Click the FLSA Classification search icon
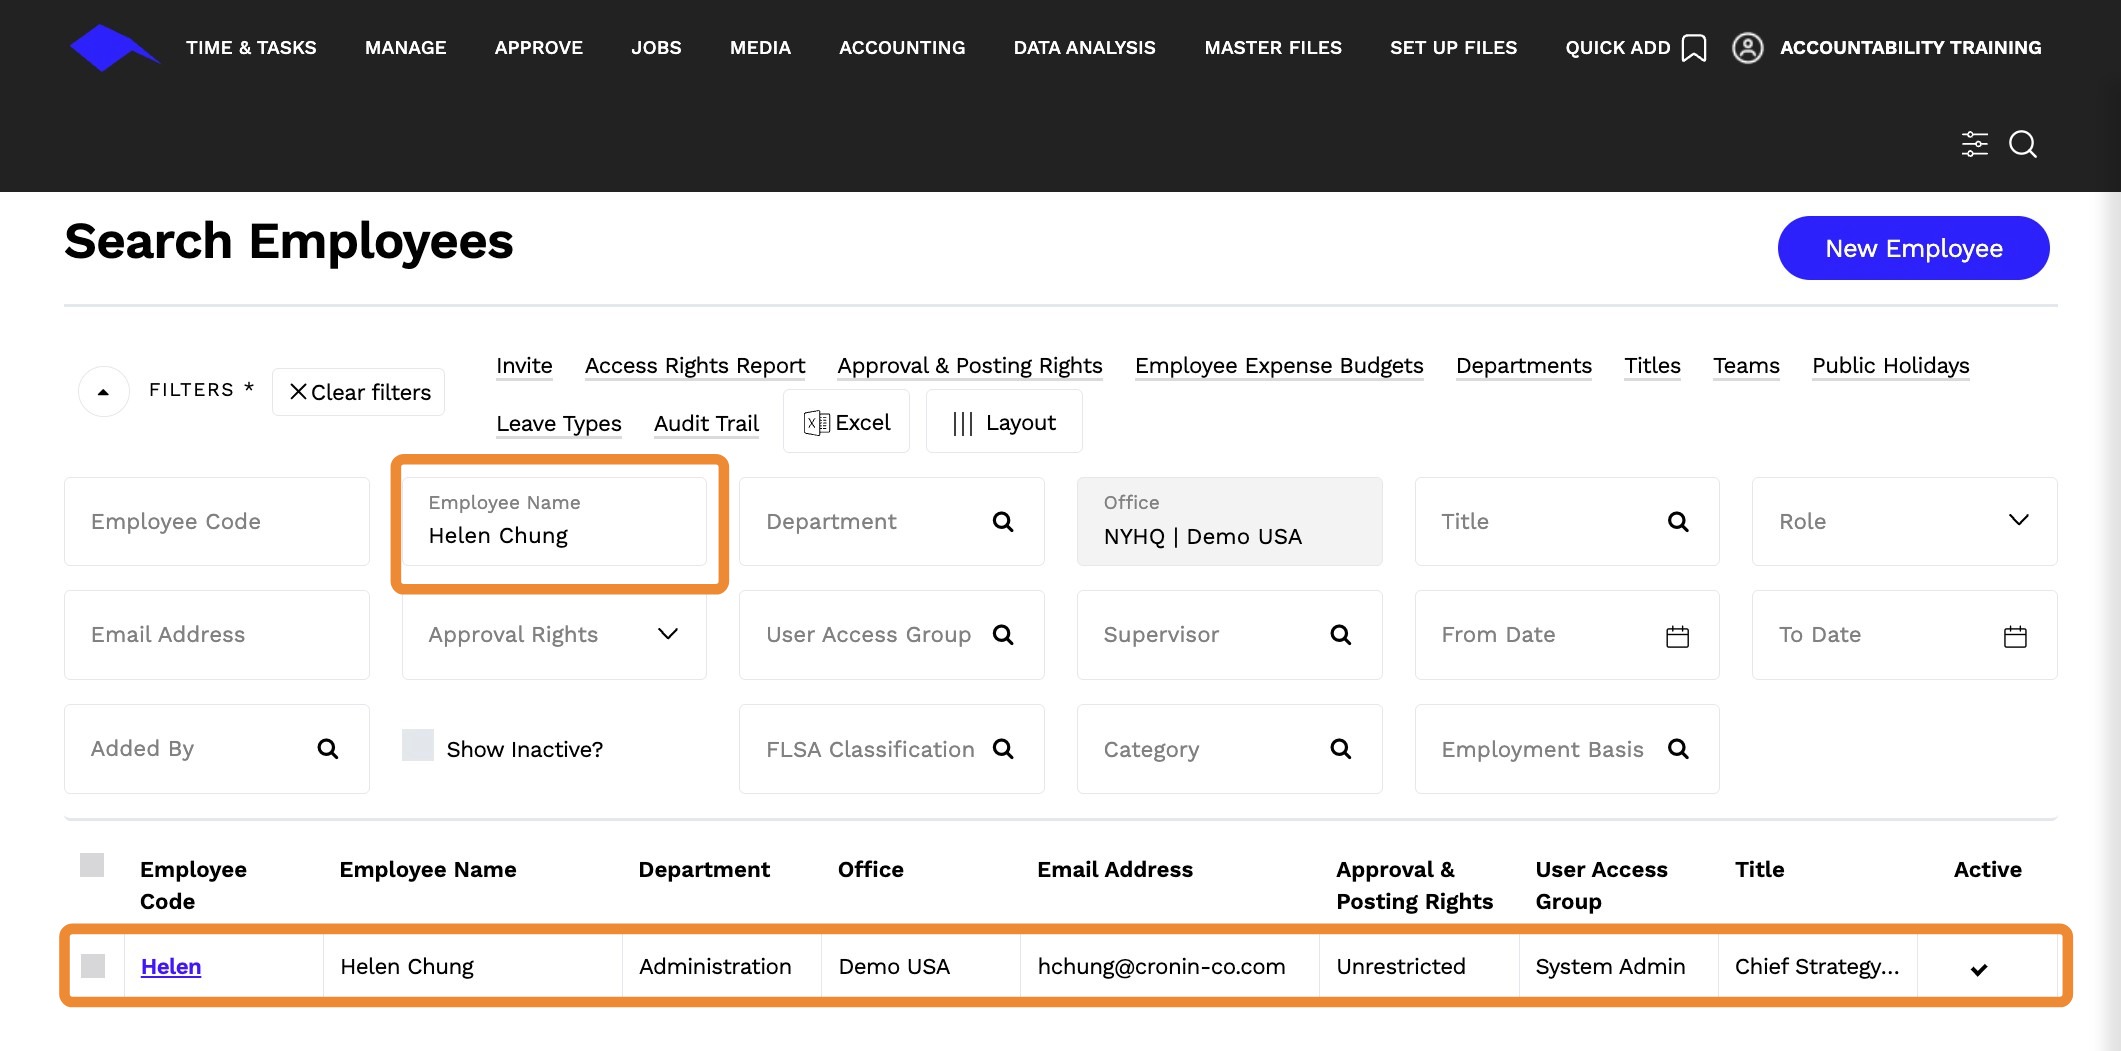This screenshot has width=2121, height=1051. pyautogui.click(x=1003, y=748)
